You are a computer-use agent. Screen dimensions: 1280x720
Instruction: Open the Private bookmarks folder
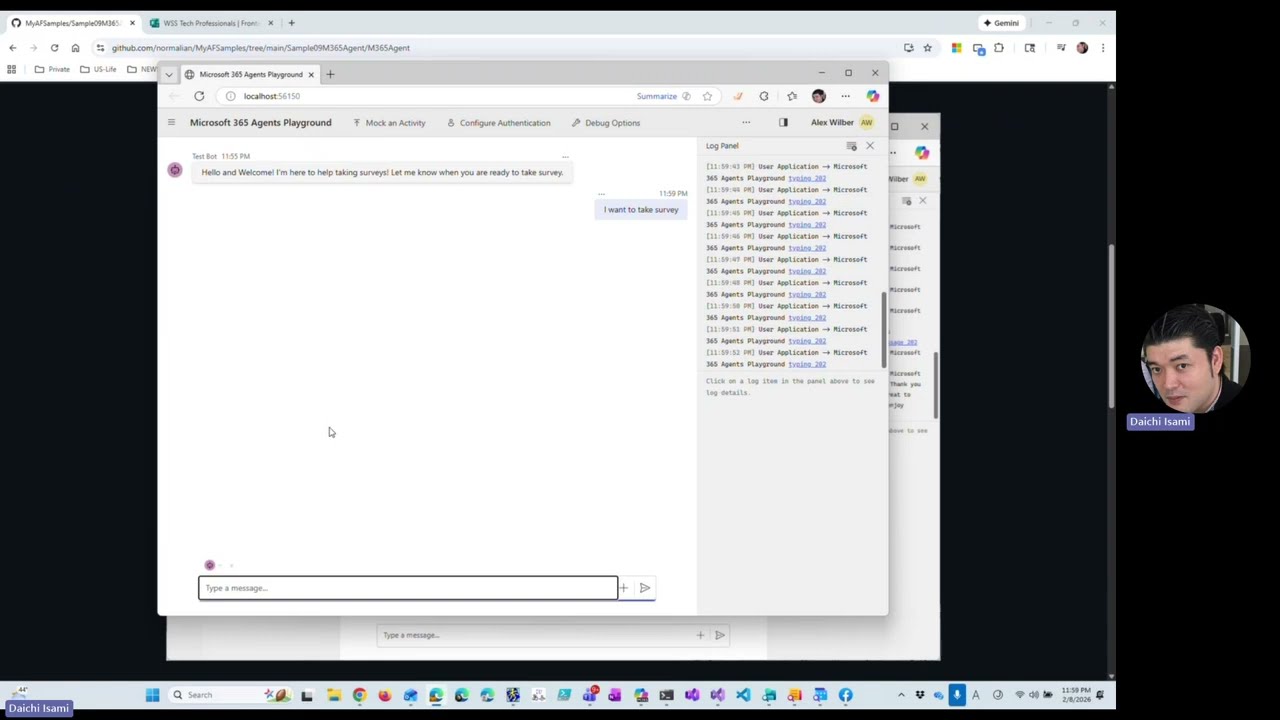tap(52, 69)
